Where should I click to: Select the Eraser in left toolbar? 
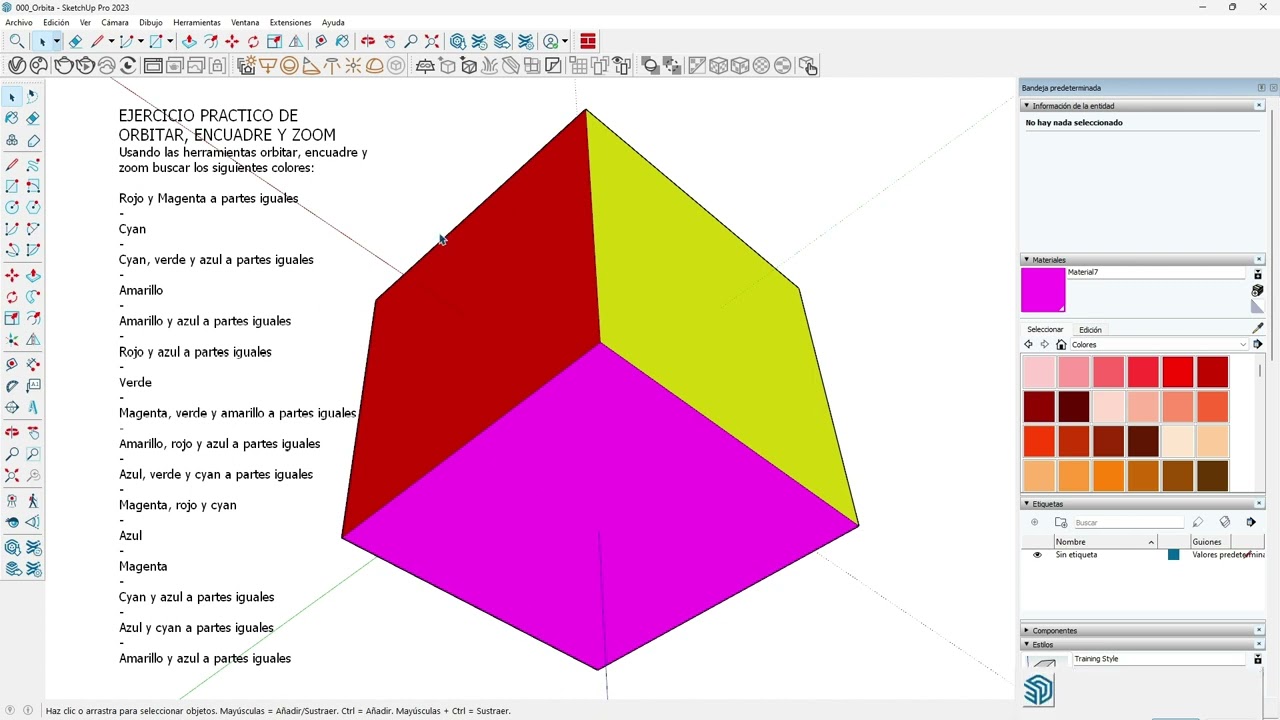click(33, 118)
